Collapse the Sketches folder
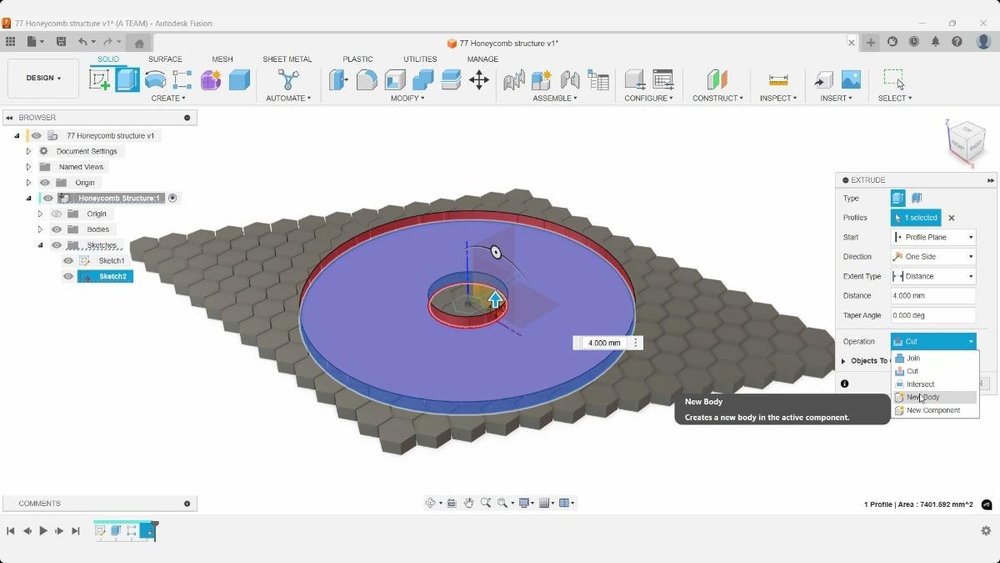The image size is (1000, 563). (x=40, y=245)
